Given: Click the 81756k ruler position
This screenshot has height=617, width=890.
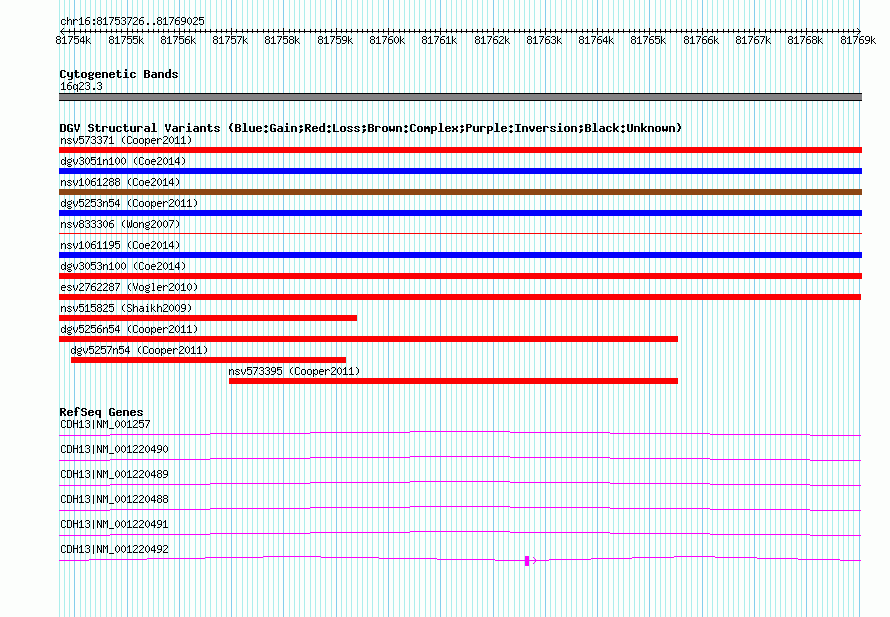Looking at the screenshot, I should (x=178, y=40).
